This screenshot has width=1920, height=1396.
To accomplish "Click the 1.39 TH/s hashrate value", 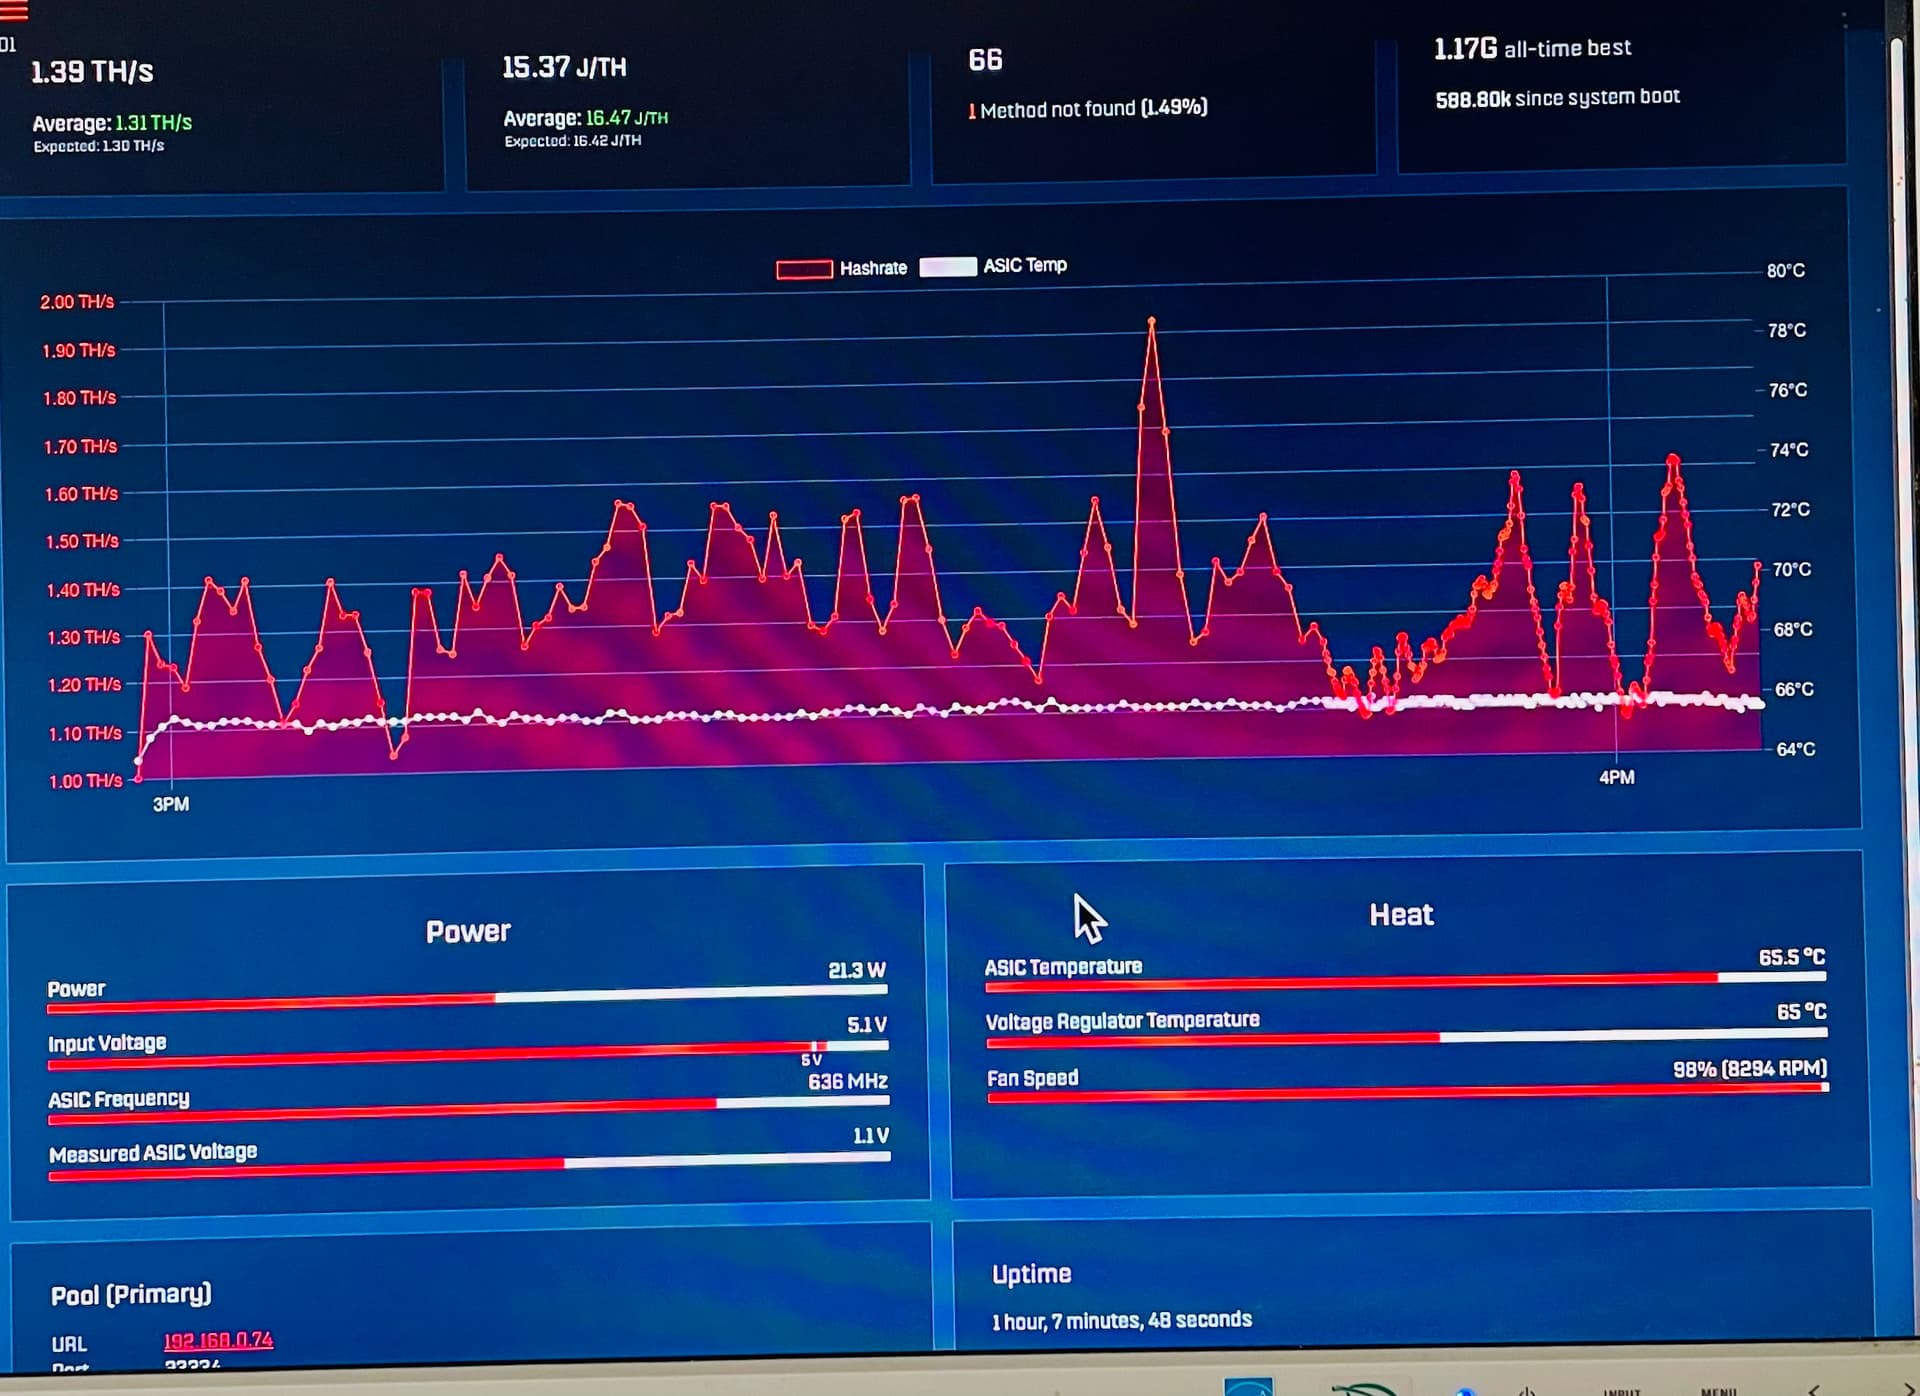I will (92, 72).
